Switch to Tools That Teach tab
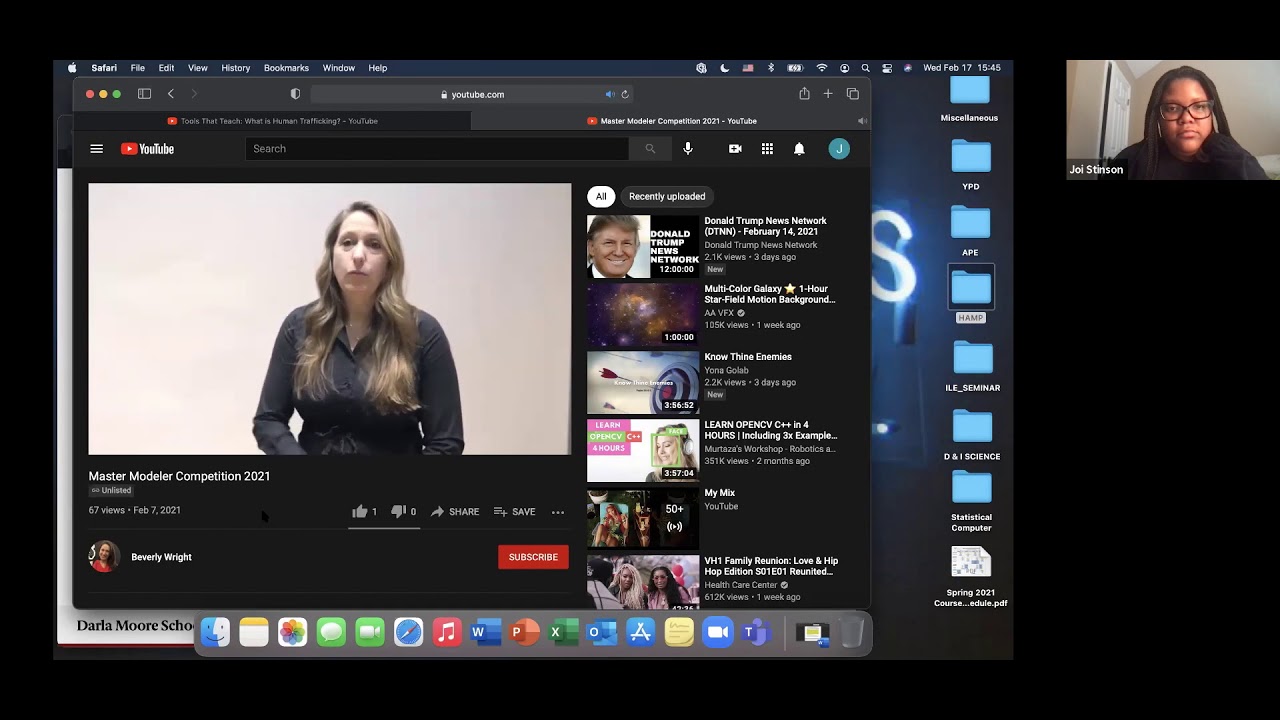Image resolution: width=1280 pixels, height=720 pixels. click(x=272, y=121)
